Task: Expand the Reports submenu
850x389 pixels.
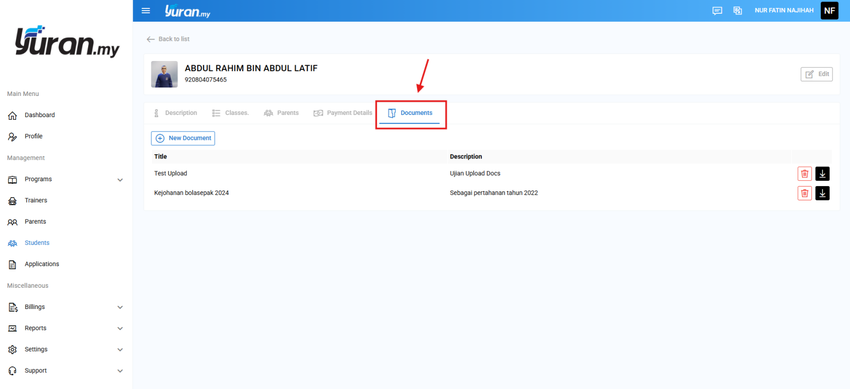Action: pyautogui.click(x=120, y=328)
